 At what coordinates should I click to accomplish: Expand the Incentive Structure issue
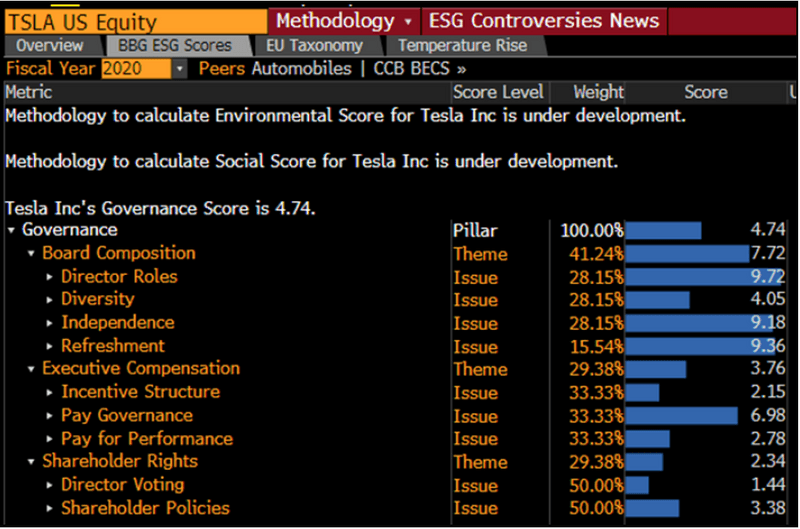point(49,392)
